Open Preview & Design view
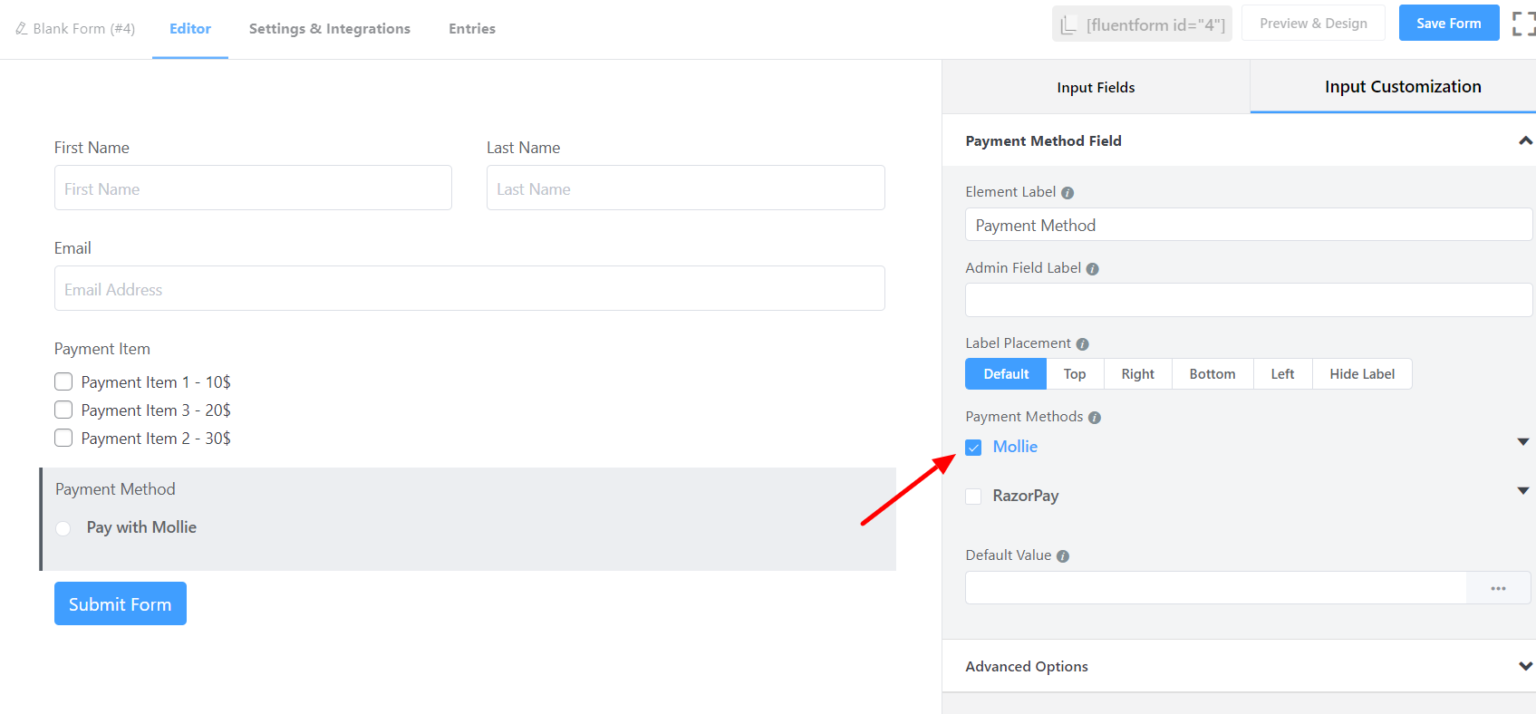This screenshot has height=714, width=1536. coord(1313,22)
